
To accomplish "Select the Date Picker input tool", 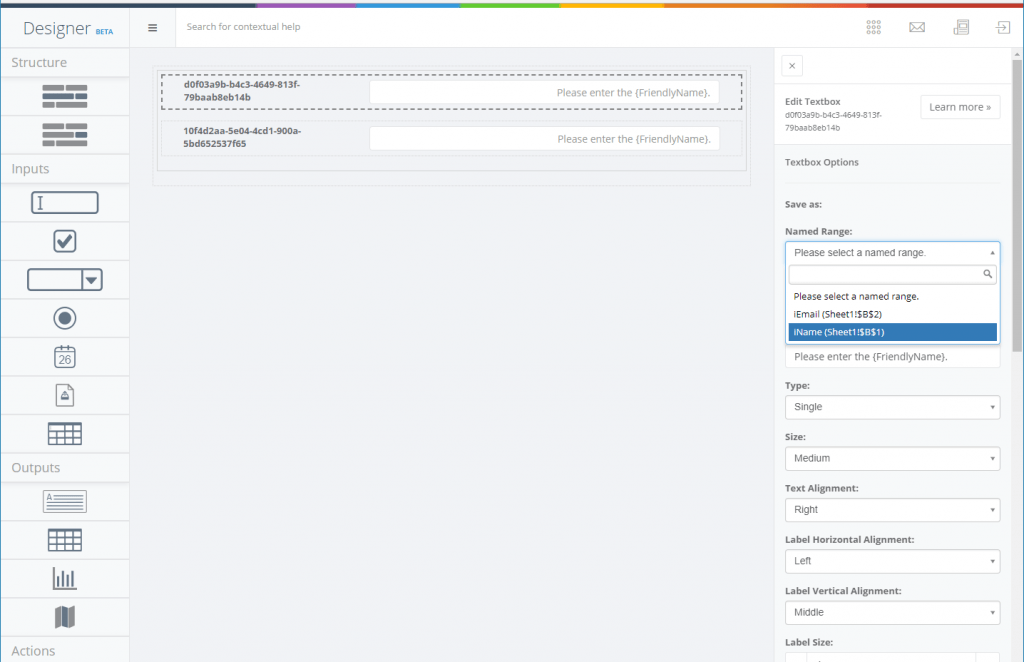I will pos(64,356).
